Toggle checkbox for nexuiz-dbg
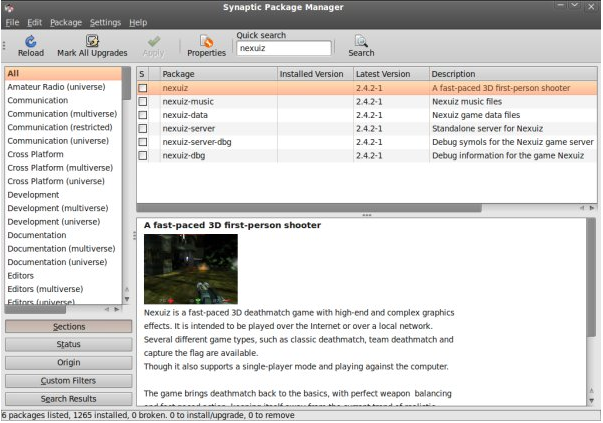This screenshot has width=603, height=423. click(x=143, y=155)
